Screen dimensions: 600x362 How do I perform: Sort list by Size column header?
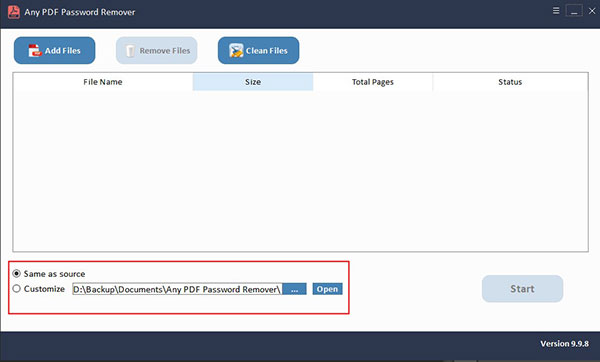pos(253,82)
